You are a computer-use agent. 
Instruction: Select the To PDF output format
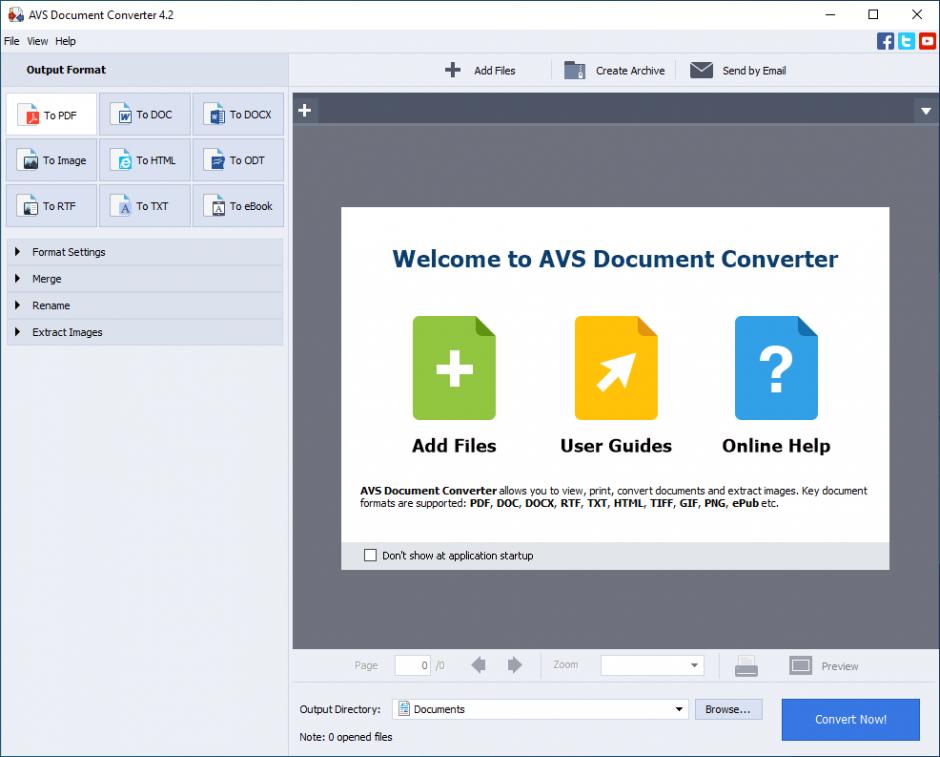[x=52, y=114]
